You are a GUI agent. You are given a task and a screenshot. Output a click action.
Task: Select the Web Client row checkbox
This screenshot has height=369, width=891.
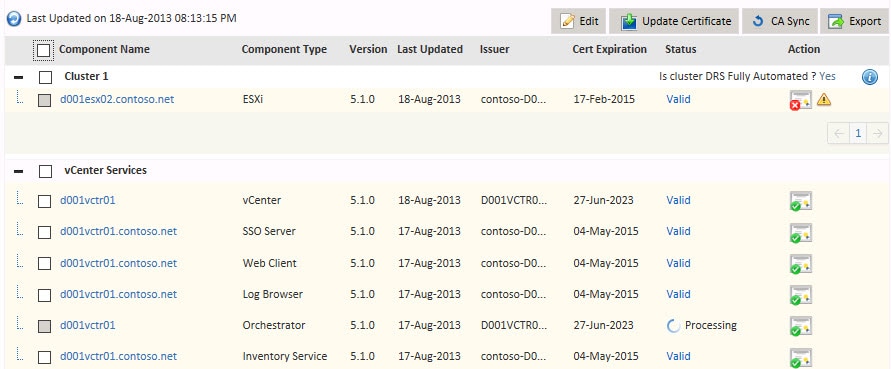[x=44, y=264]
